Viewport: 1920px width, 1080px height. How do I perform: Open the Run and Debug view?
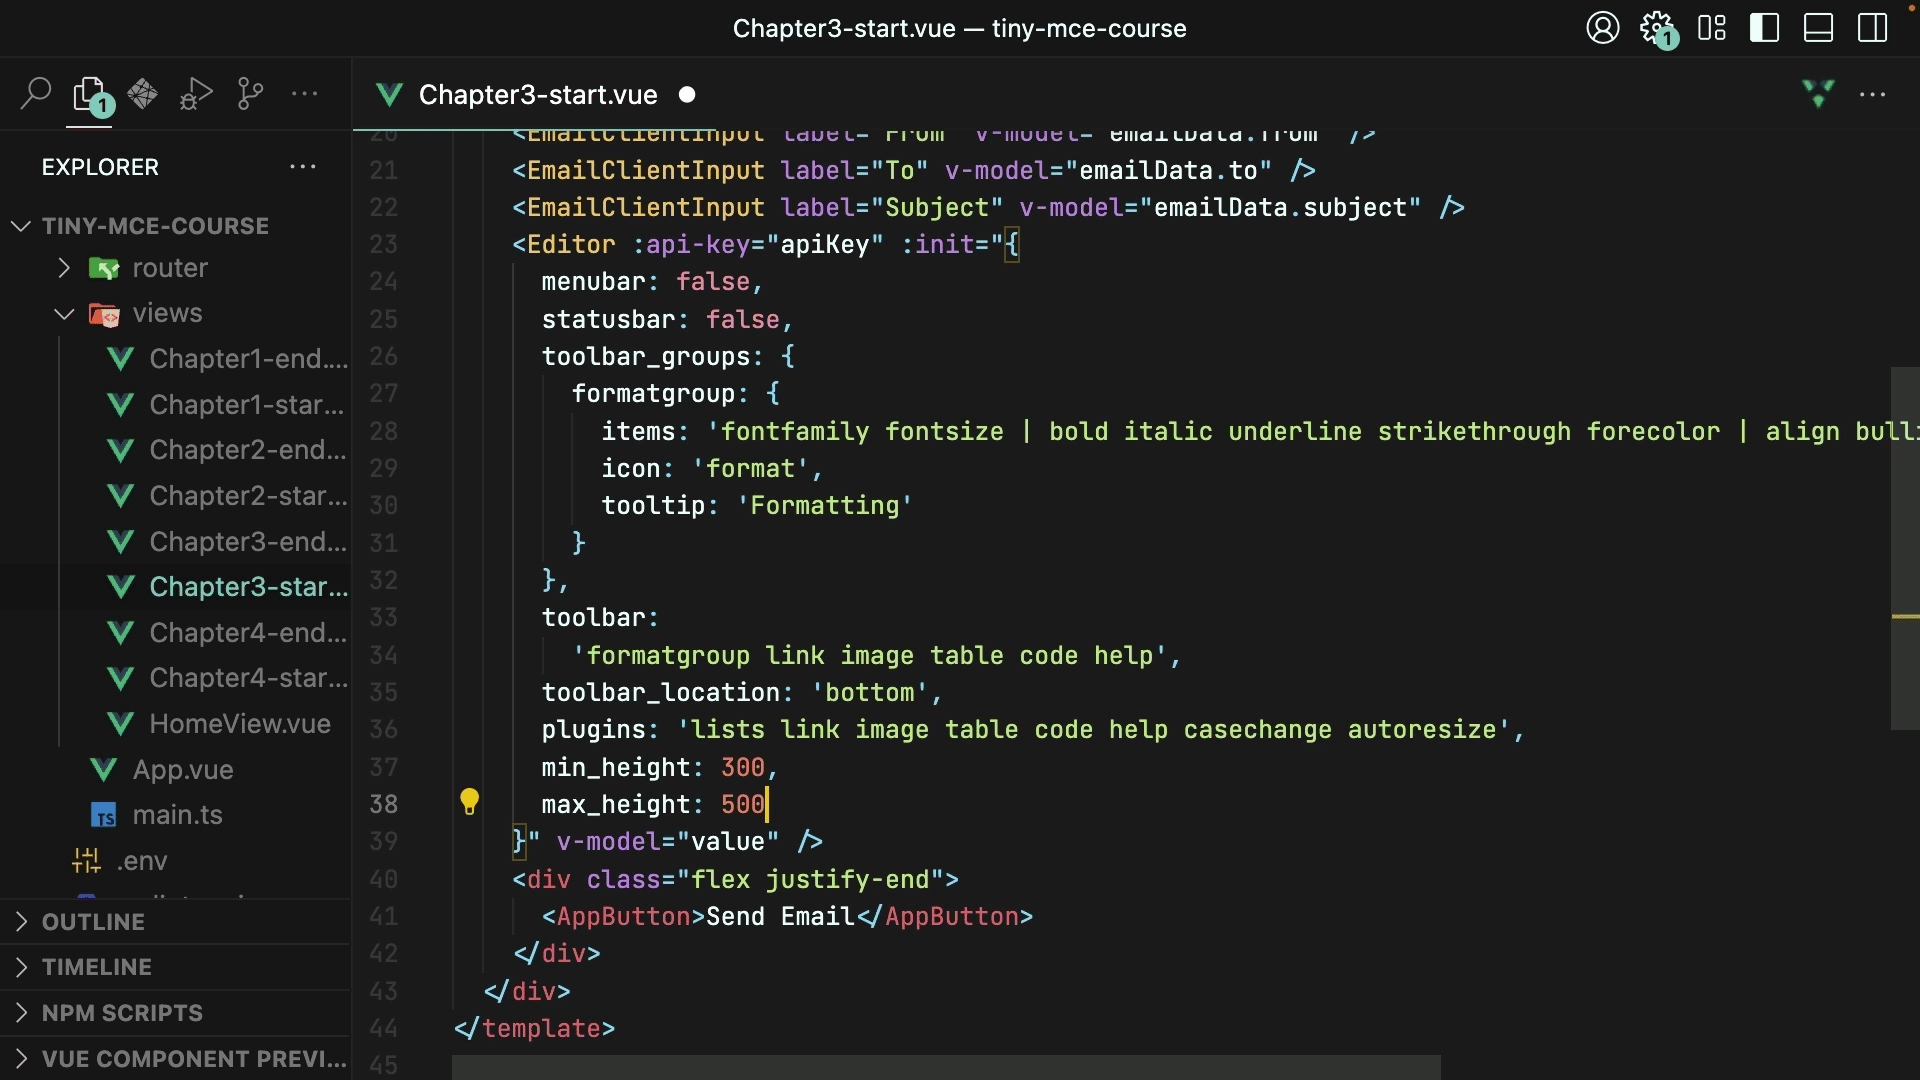coord(196,94)
